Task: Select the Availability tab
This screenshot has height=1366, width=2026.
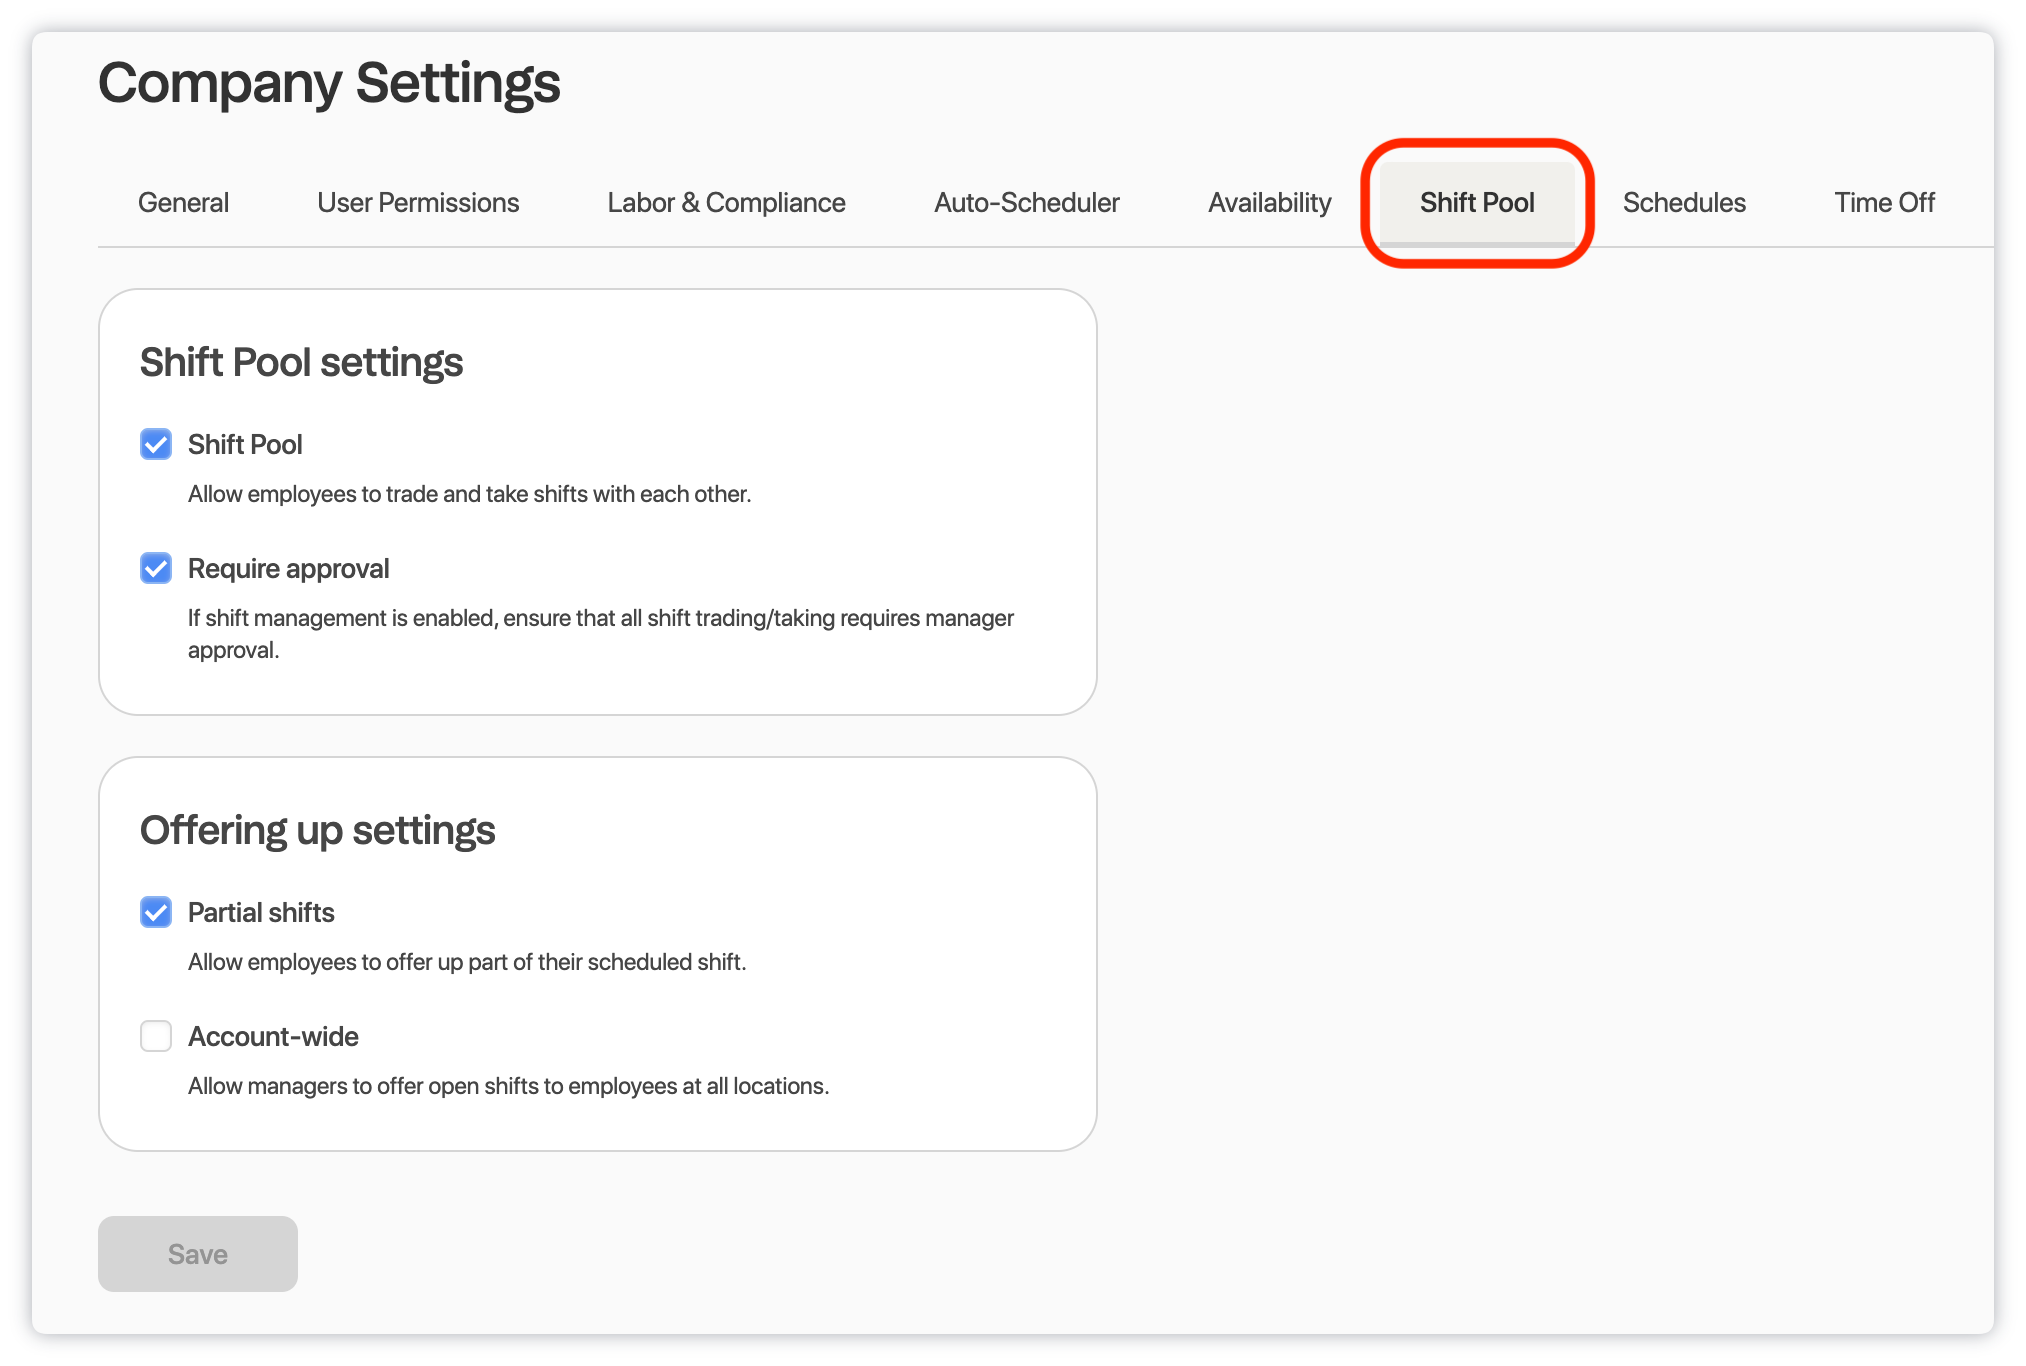Action: tap(1269, 203)
